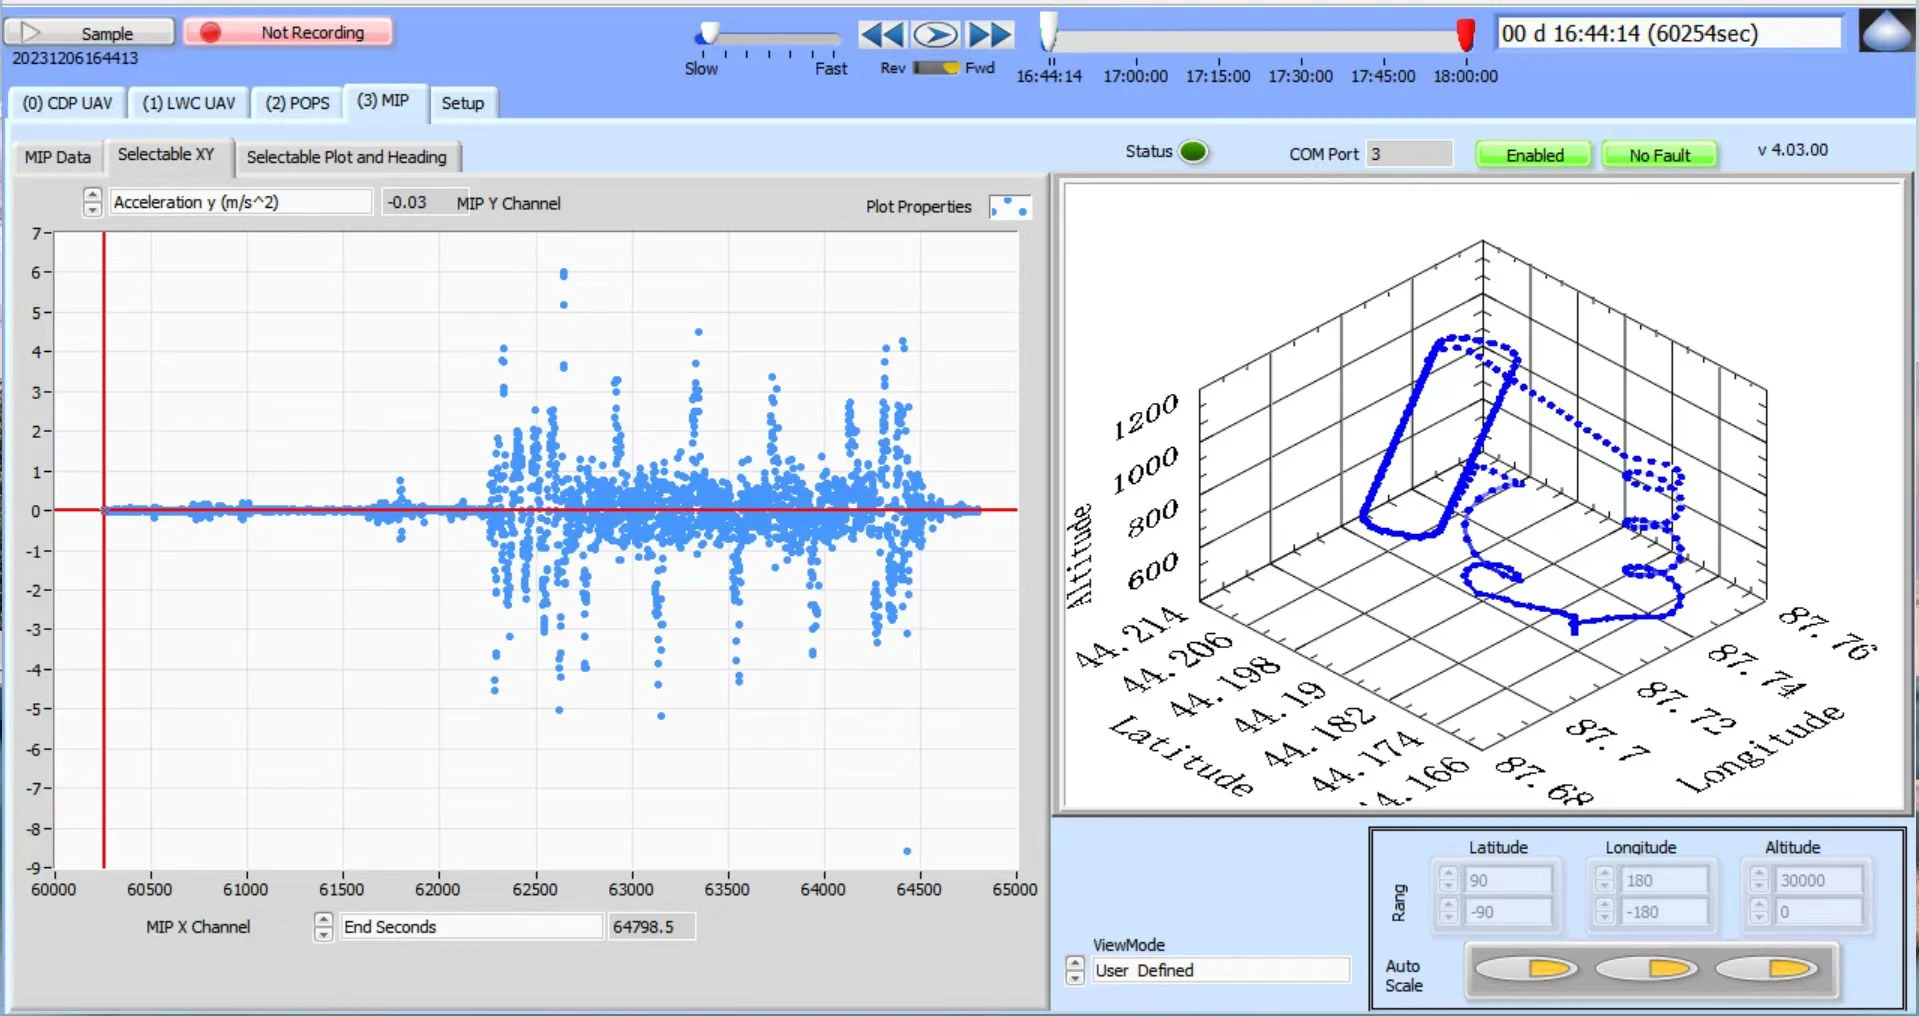Open the Selectable Plot and Heading tab

click(346, 157)
